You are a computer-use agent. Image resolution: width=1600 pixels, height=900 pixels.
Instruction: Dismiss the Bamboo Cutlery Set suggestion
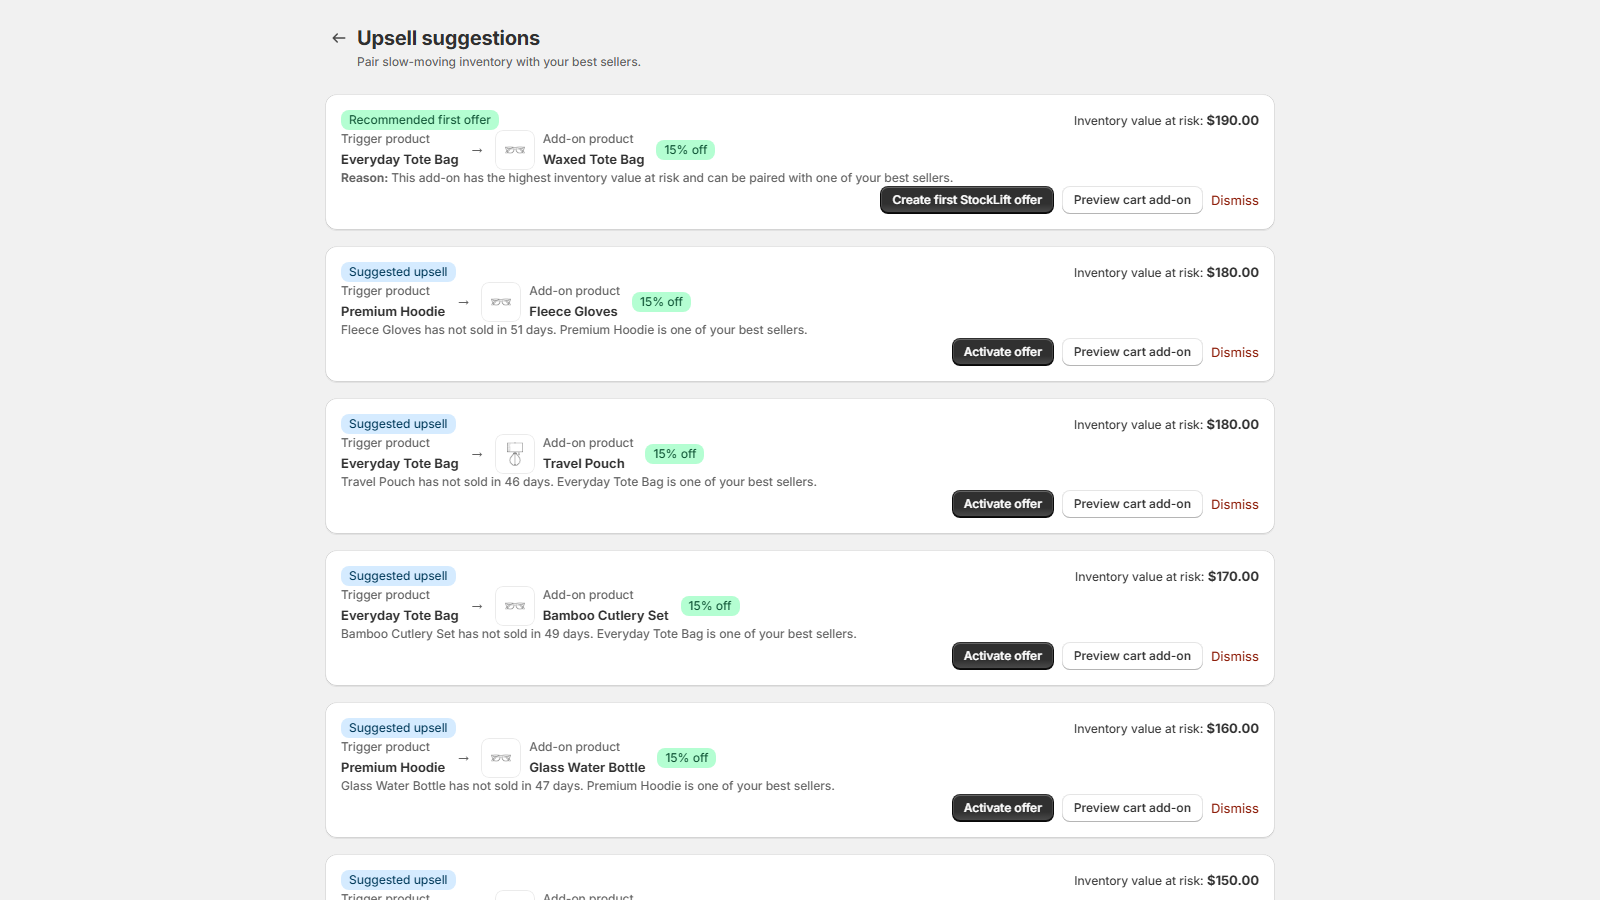pos(1235,657)
